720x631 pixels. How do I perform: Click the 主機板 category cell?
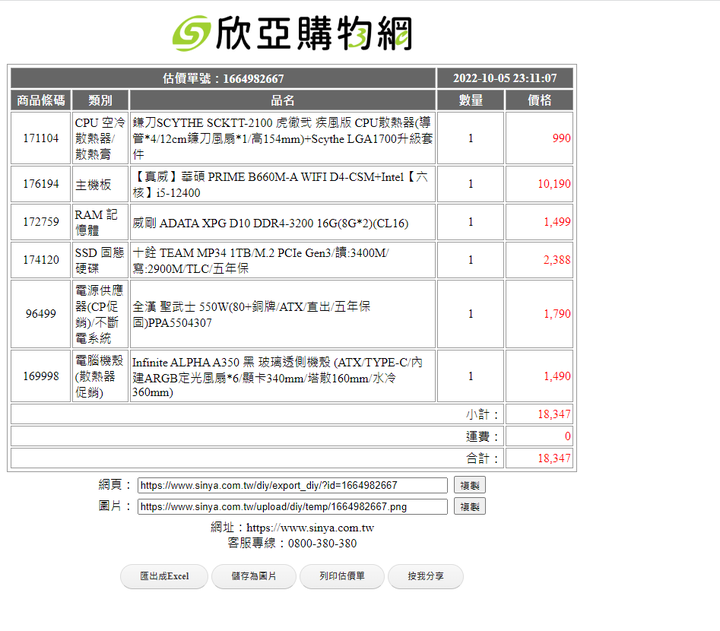click(100, 184)
